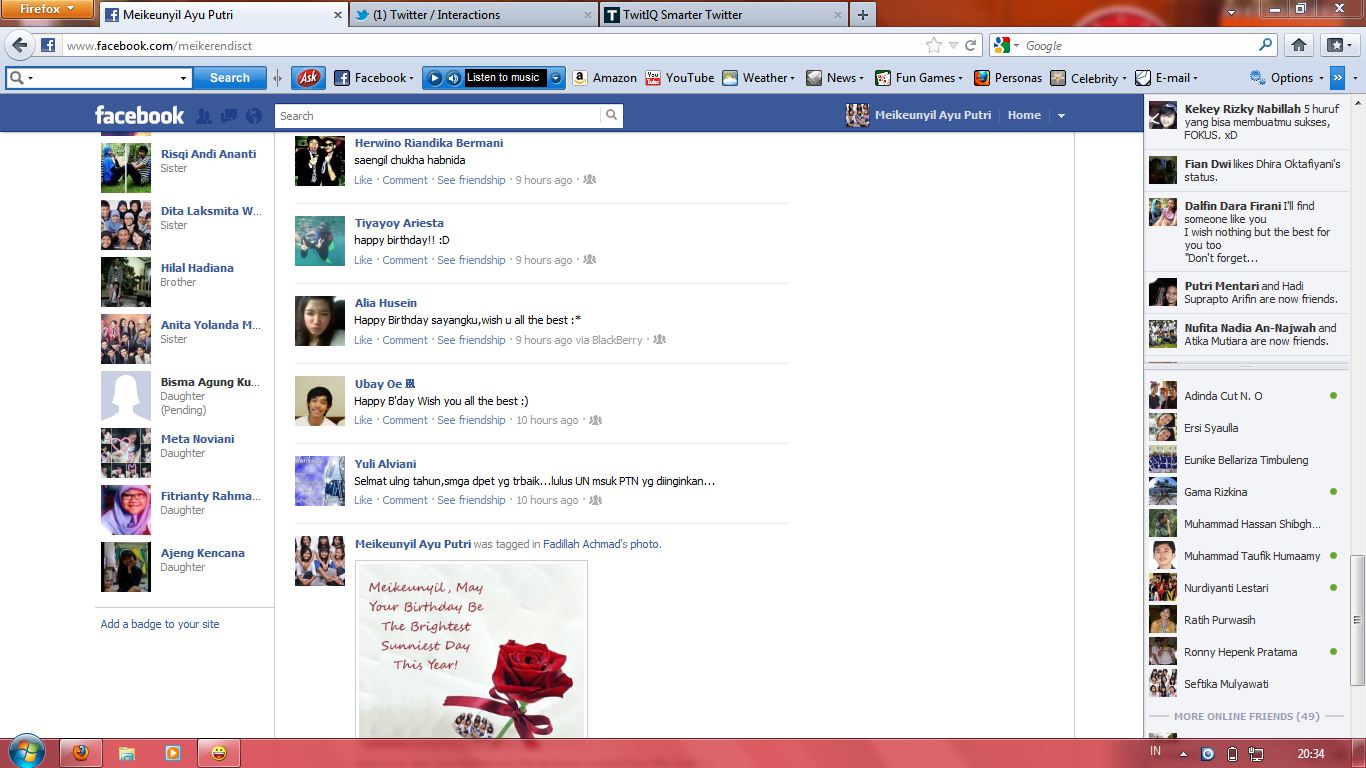Viewport: 1366px width, 768px height.
Task: Open the bookmarks menu button
Action: [1337, 45]
